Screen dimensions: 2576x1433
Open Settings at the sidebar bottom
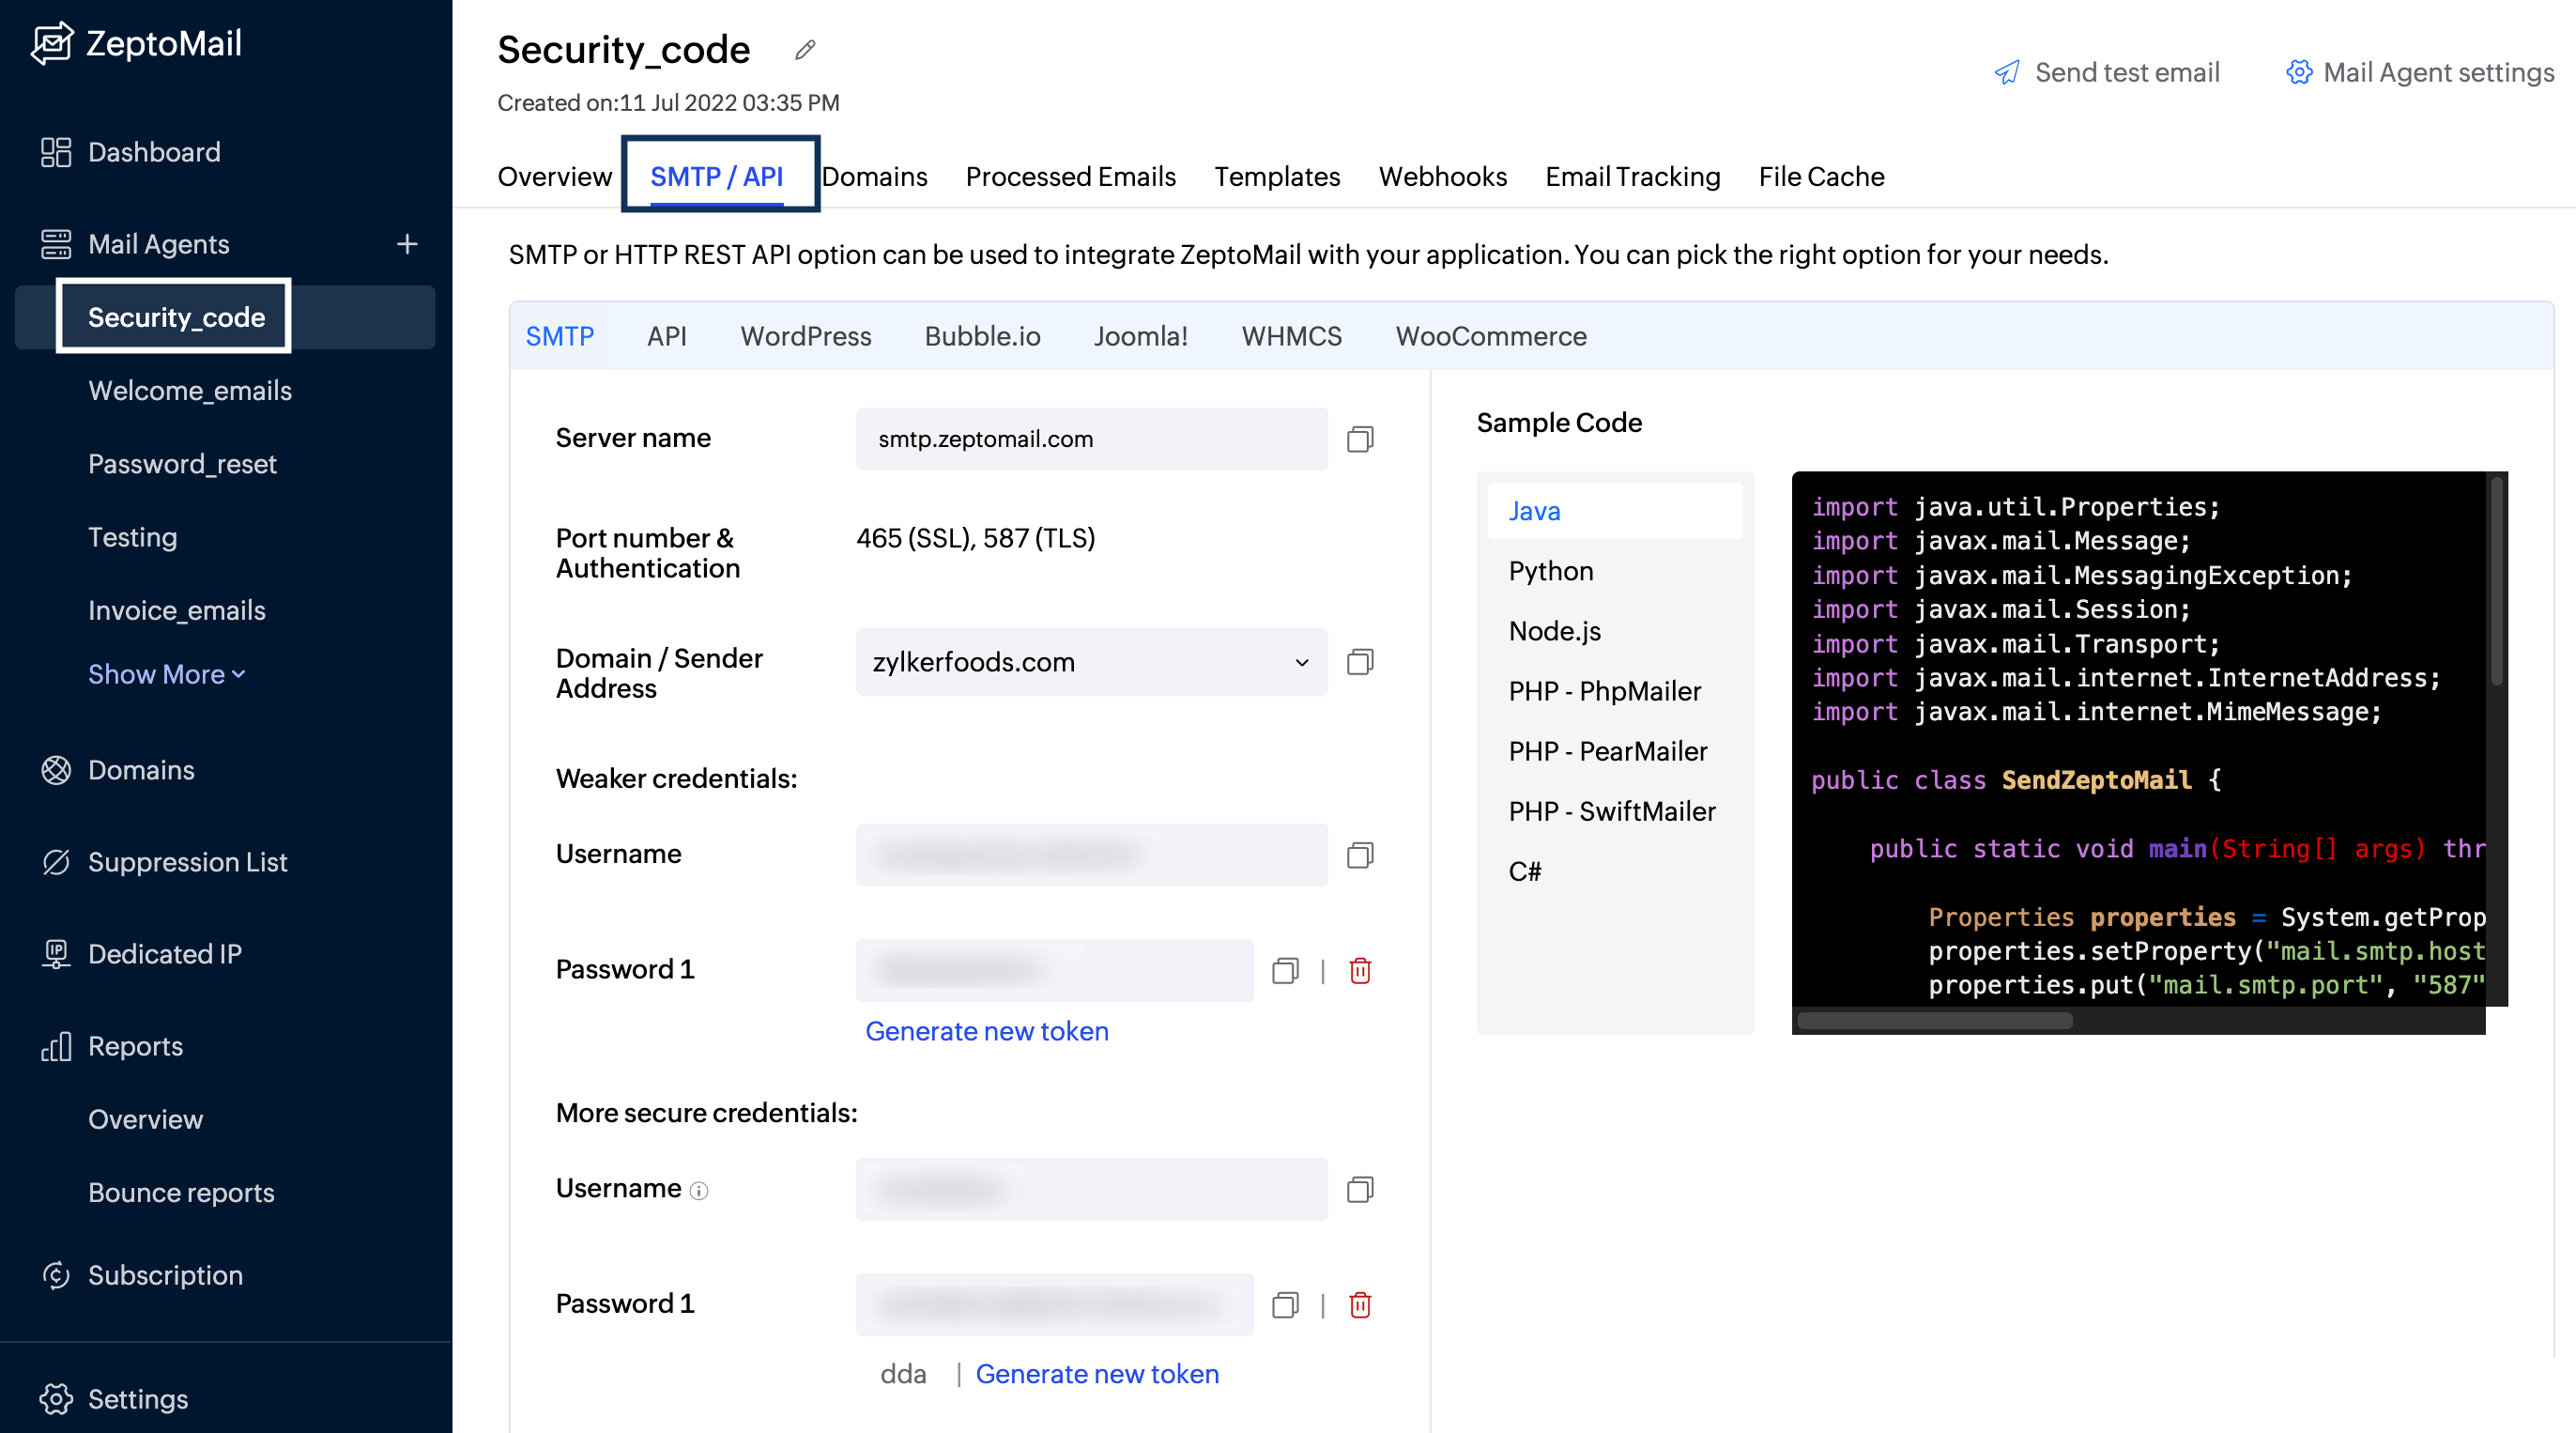point(137,1399)
